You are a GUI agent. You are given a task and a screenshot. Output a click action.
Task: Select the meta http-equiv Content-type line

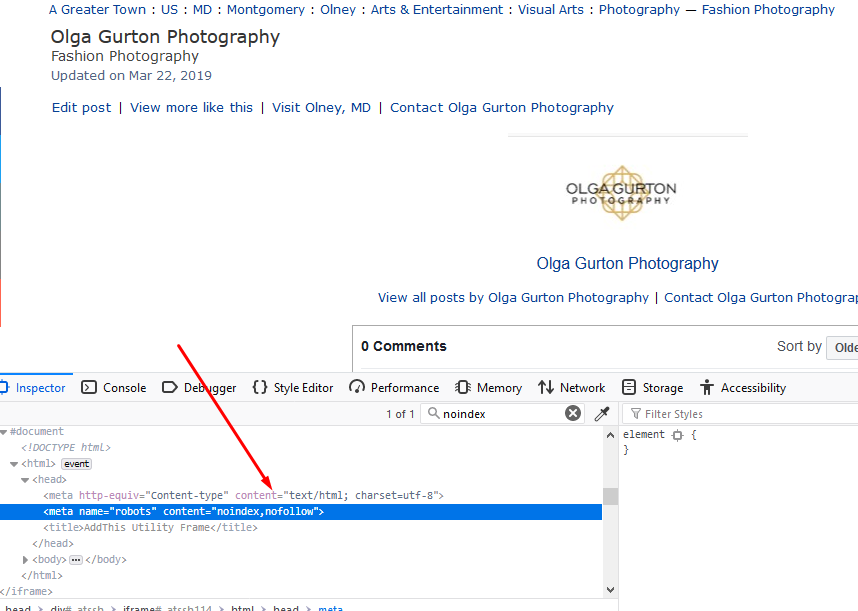(244, 496)
